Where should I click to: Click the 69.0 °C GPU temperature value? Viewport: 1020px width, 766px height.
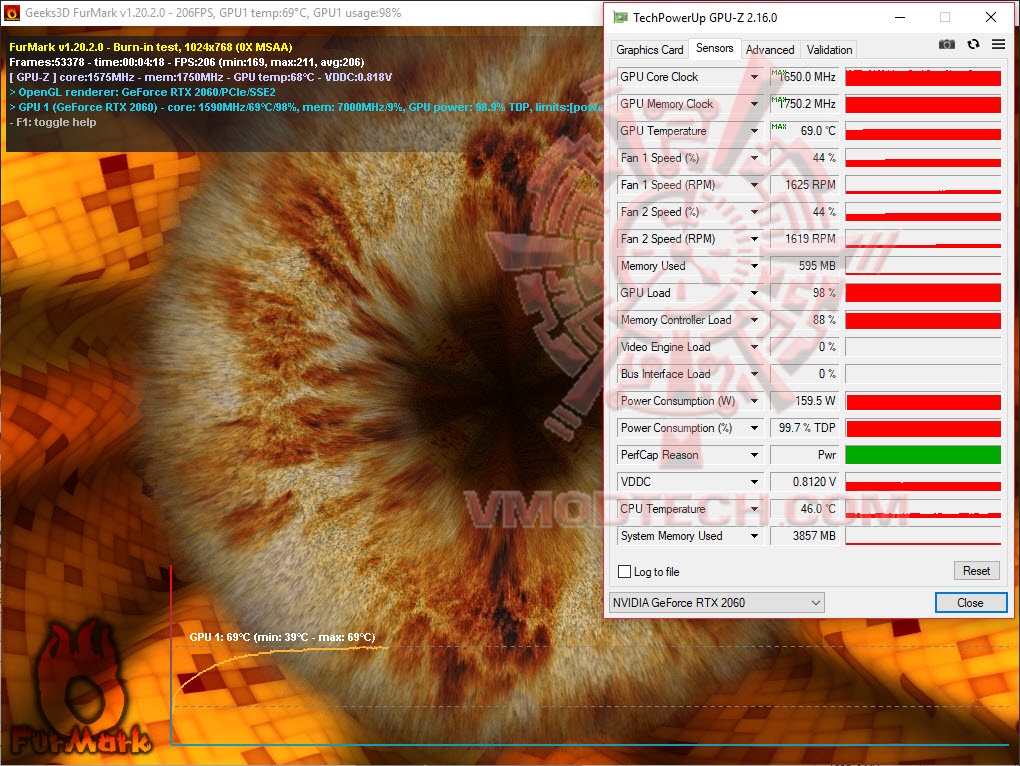pyautogui.click(x=805, y=131)
